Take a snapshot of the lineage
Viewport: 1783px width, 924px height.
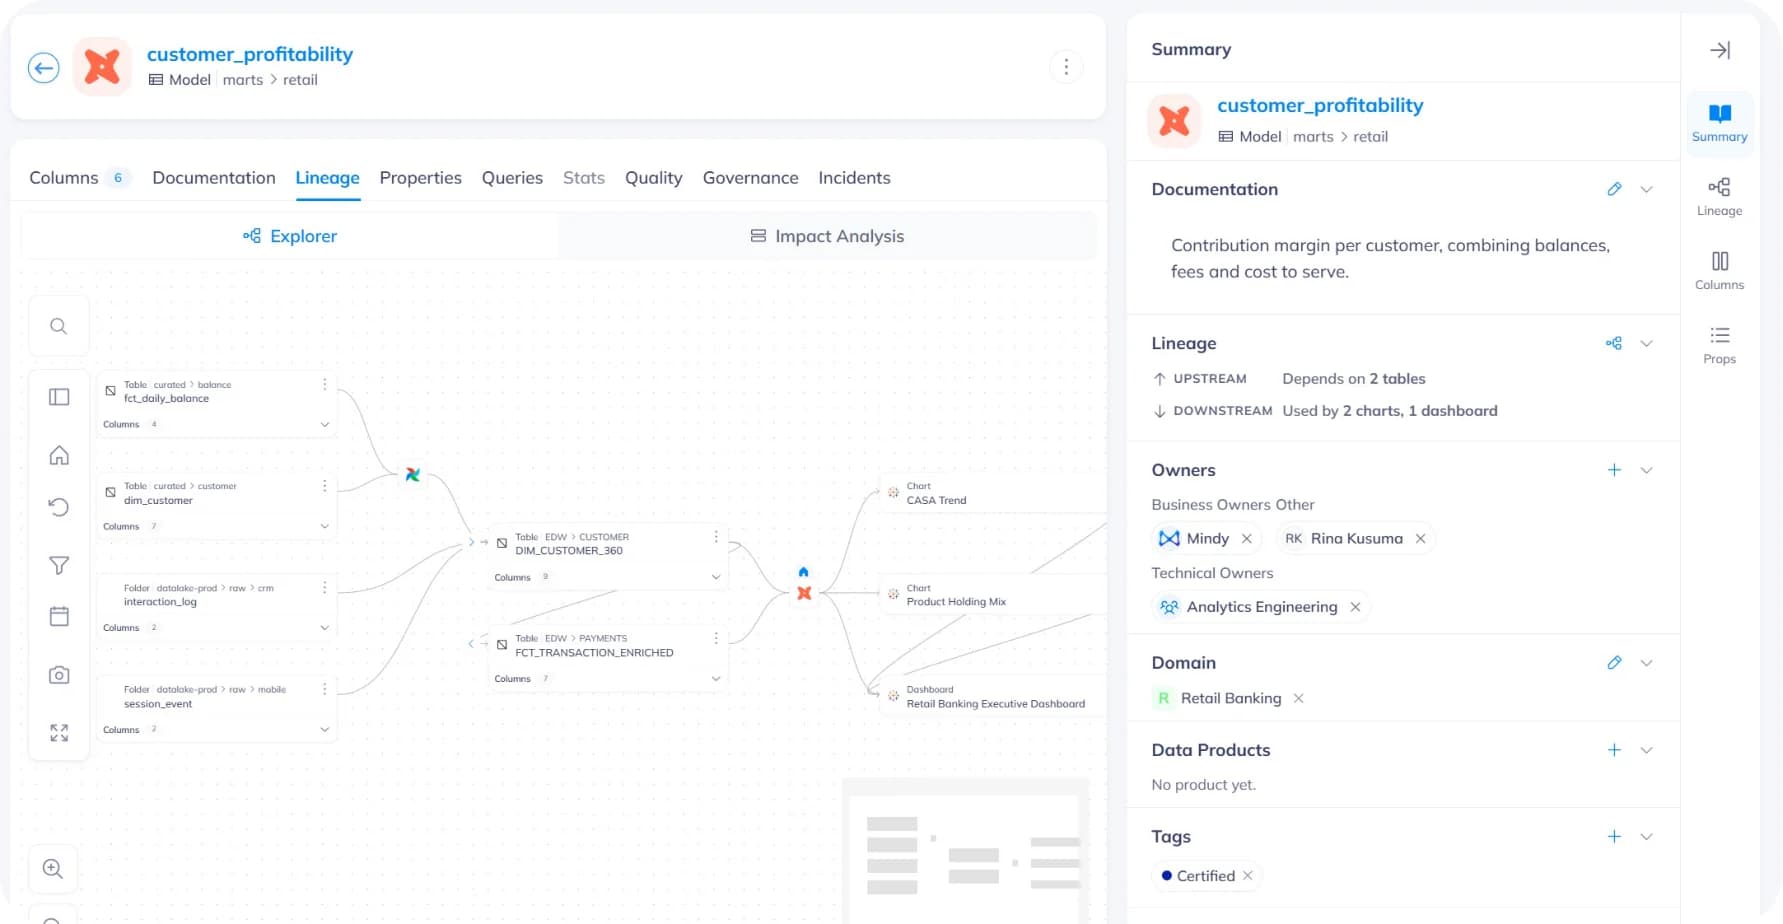point(59,675)
